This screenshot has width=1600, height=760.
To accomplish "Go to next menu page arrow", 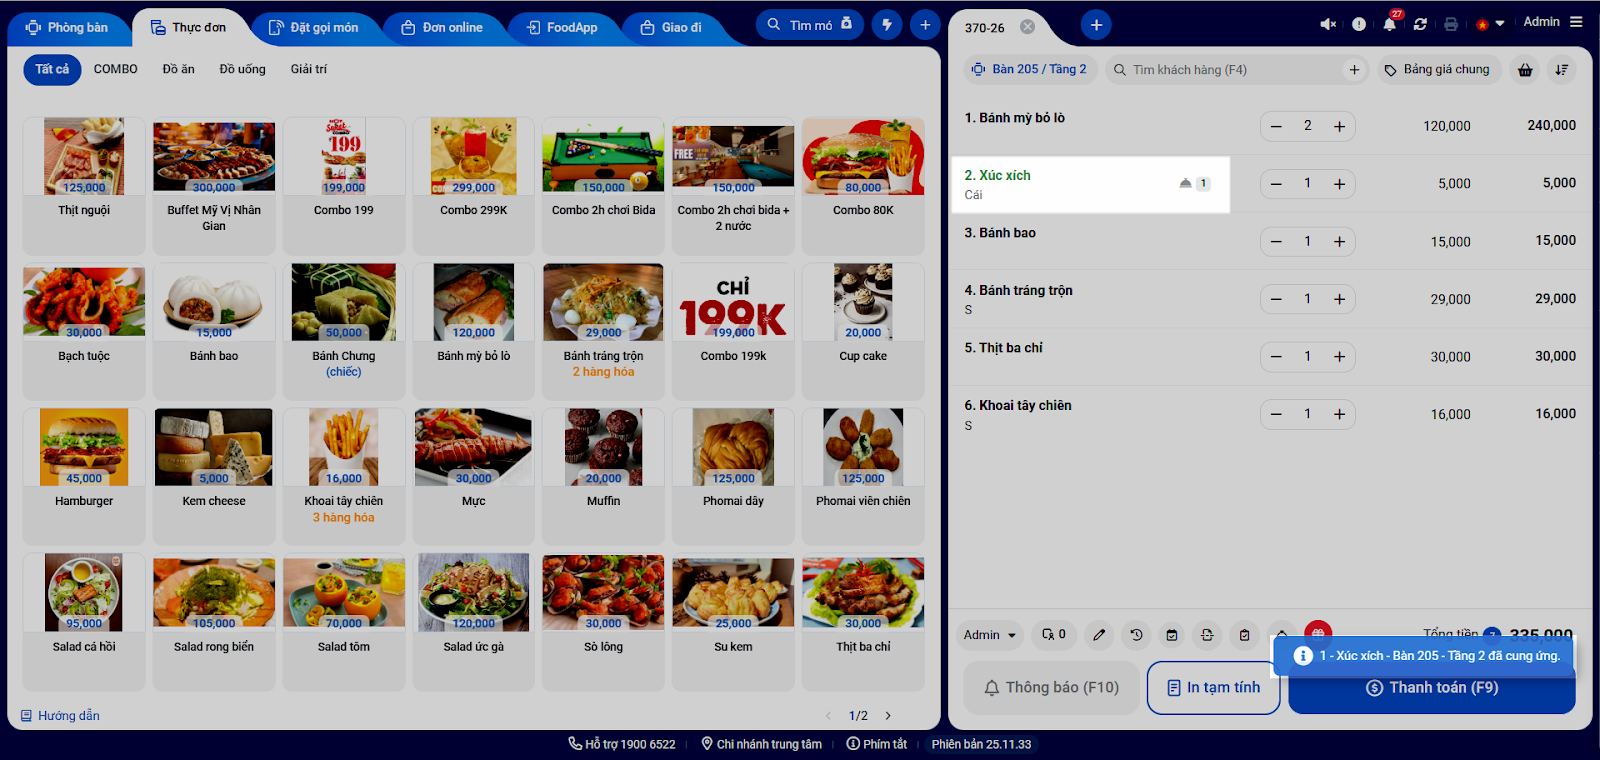I will [888, 716].
